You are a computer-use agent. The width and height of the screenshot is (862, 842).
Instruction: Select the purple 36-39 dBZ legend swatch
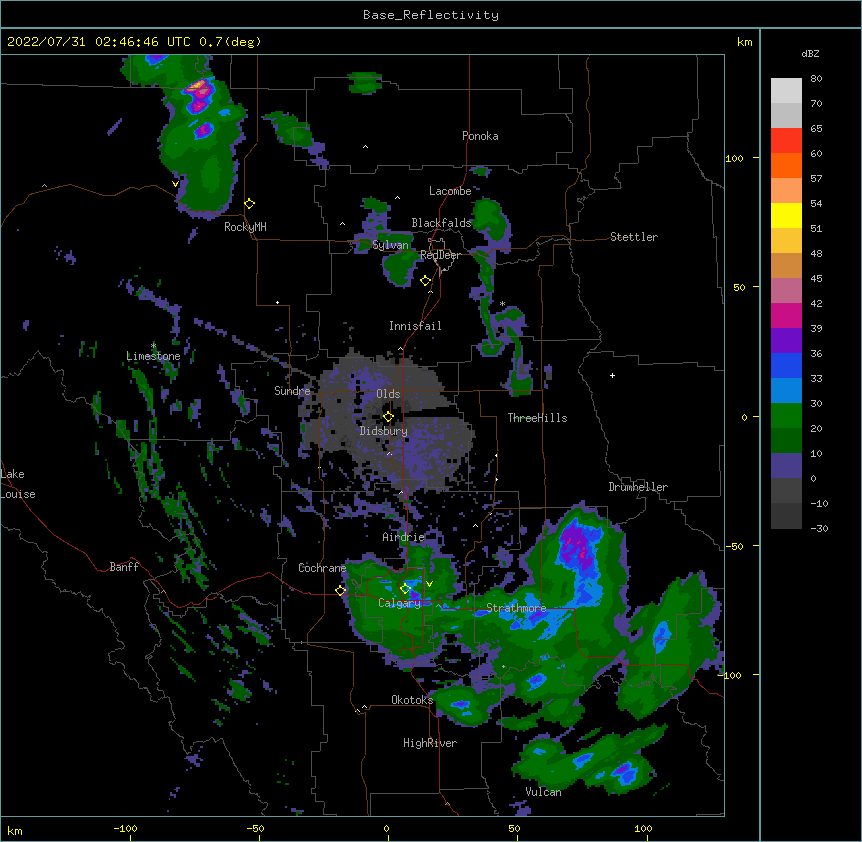[x=786, y=340]
